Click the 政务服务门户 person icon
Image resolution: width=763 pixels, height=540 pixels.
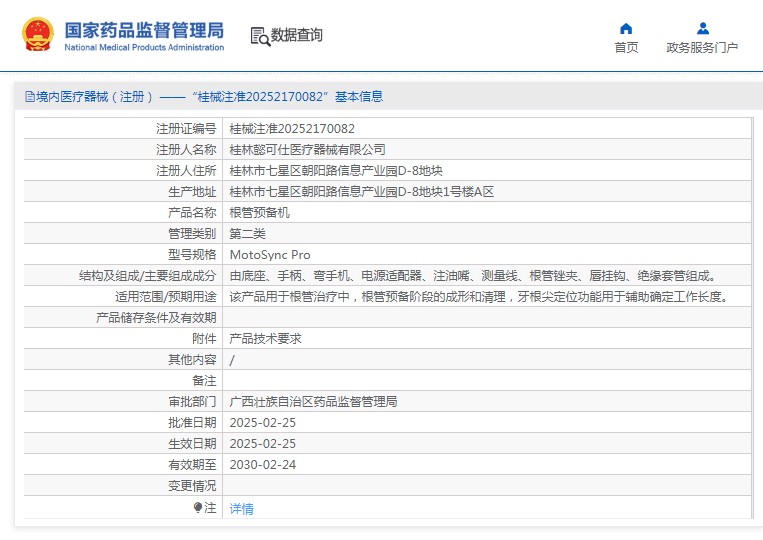coord(702,28)
